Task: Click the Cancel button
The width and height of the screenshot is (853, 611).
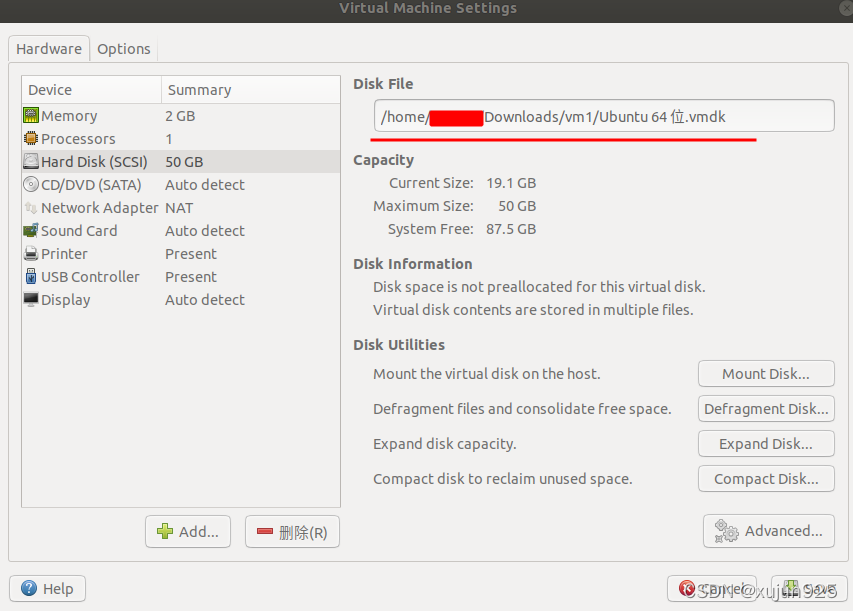Action: [x=712, y=588]
